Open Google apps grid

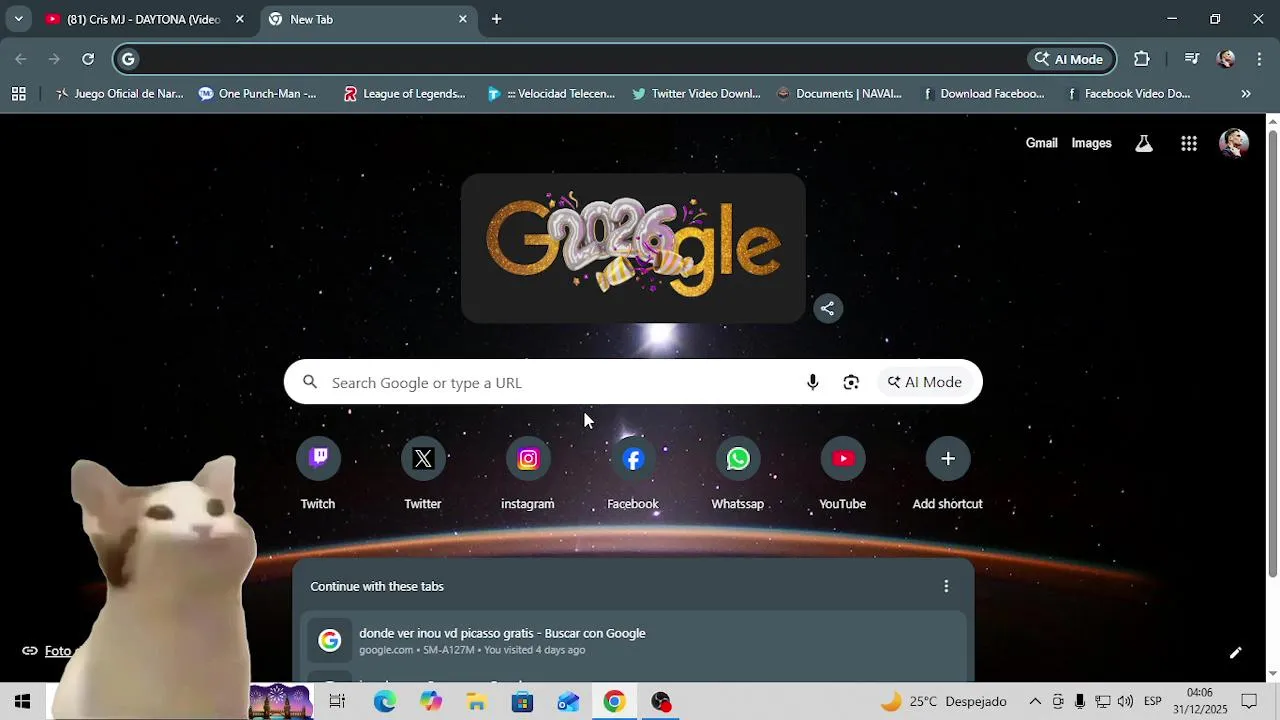(1189, 143)
